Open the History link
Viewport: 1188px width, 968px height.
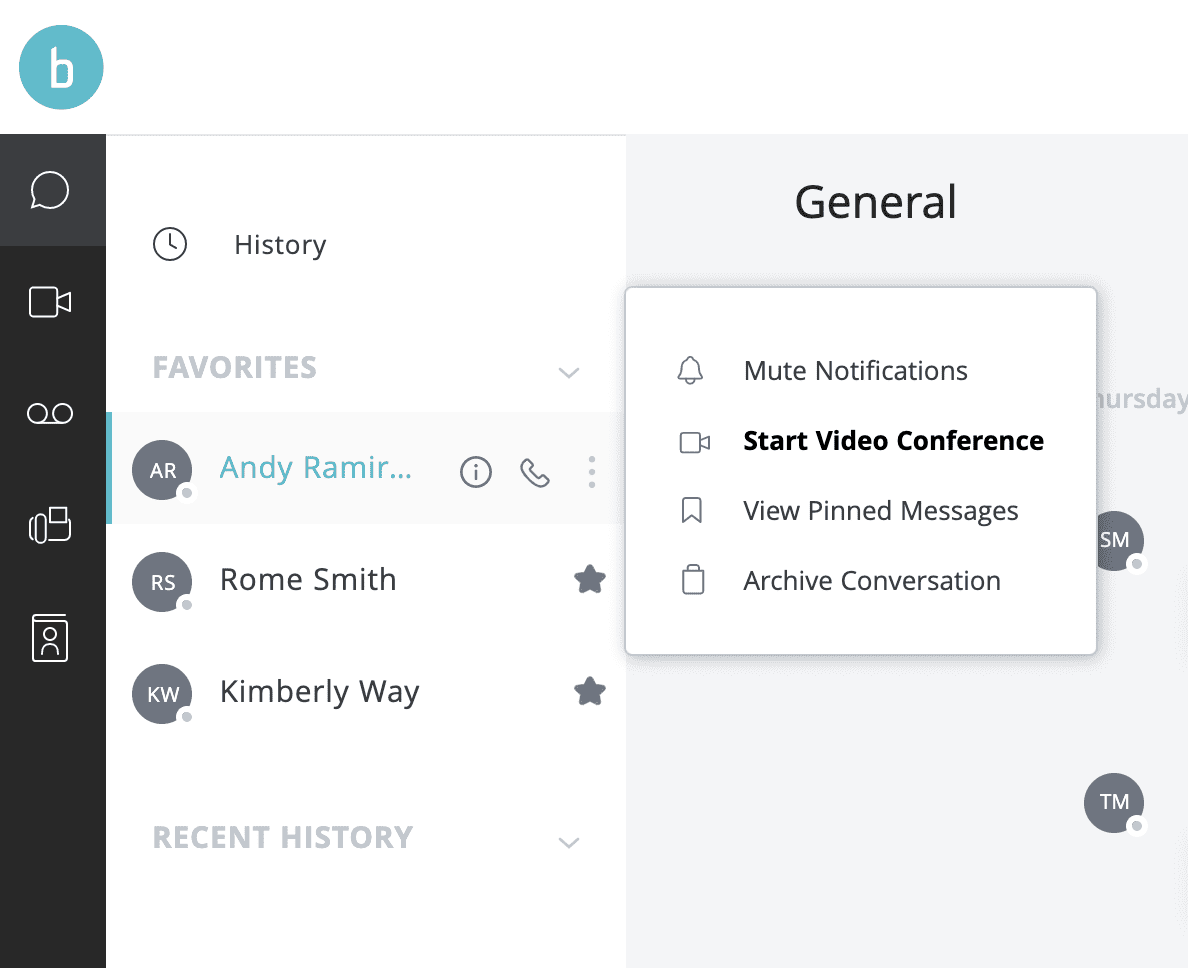pyautogui.click(x=280, y=245)
